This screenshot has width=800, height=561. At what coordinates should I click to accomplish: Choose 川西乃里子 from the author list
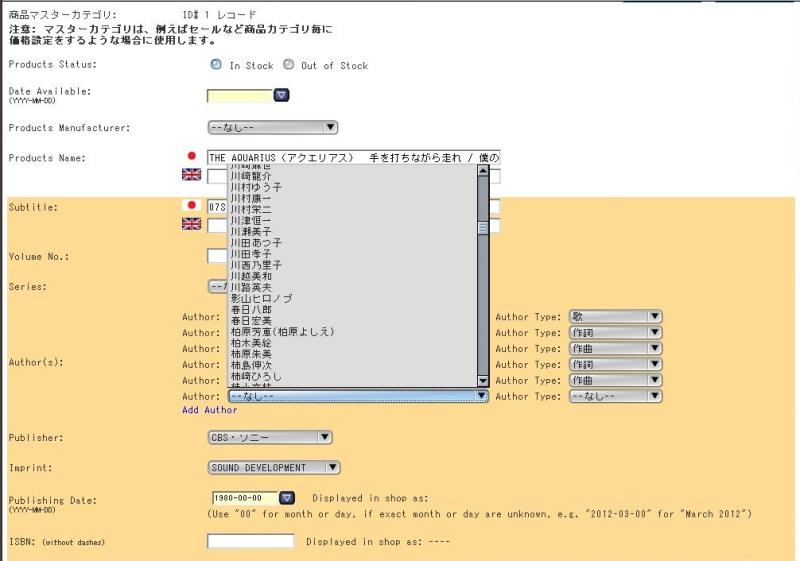pos(353,265)
